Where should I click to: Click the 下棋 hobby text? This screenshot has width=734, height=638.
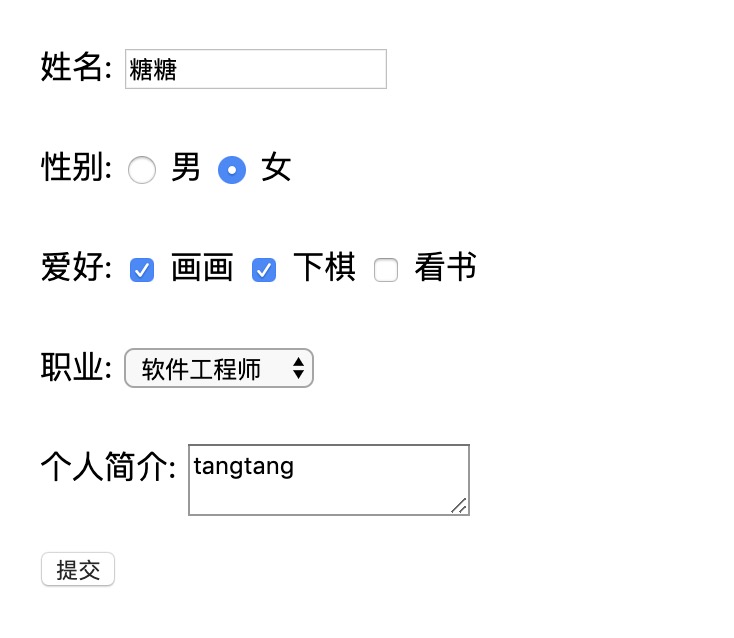tap(324, 268)
